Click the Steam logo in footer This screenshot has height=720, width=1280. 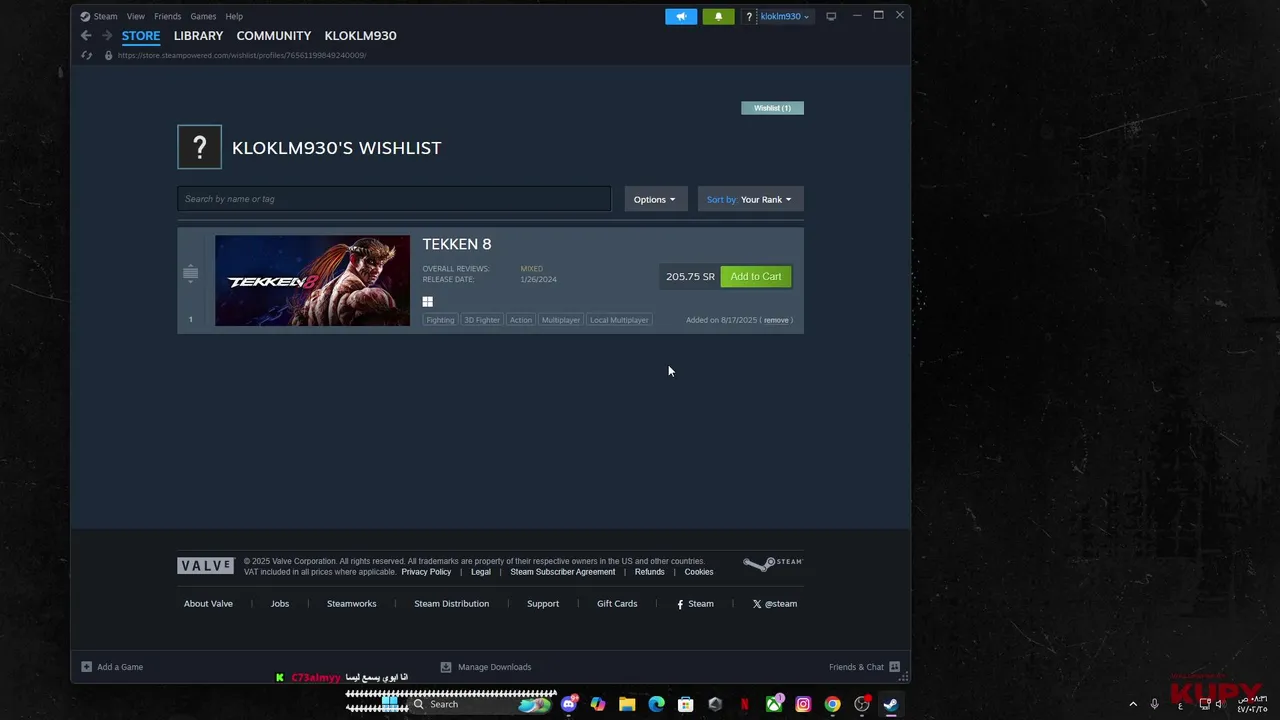point(773,563)
